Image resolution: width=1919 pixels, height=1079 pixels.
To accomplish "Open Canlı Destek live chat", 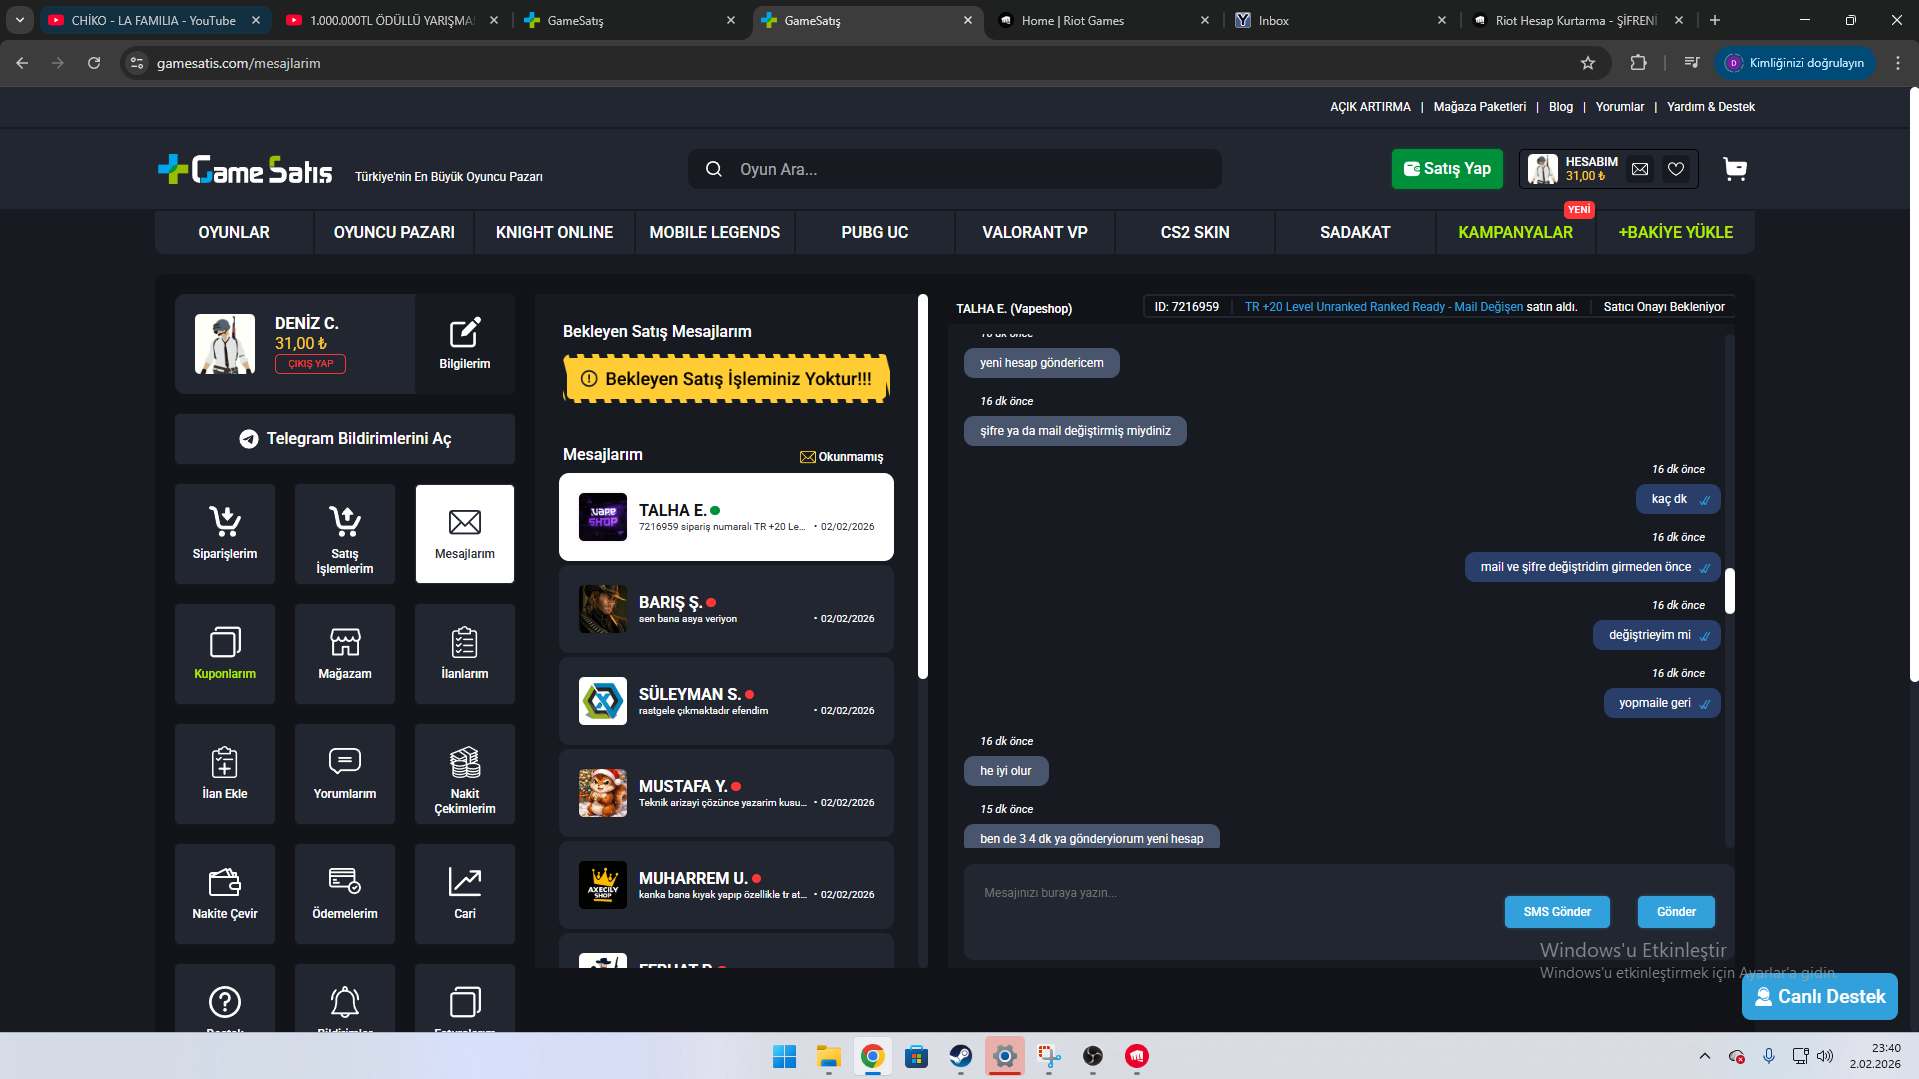I will [x=1820, y=997].
